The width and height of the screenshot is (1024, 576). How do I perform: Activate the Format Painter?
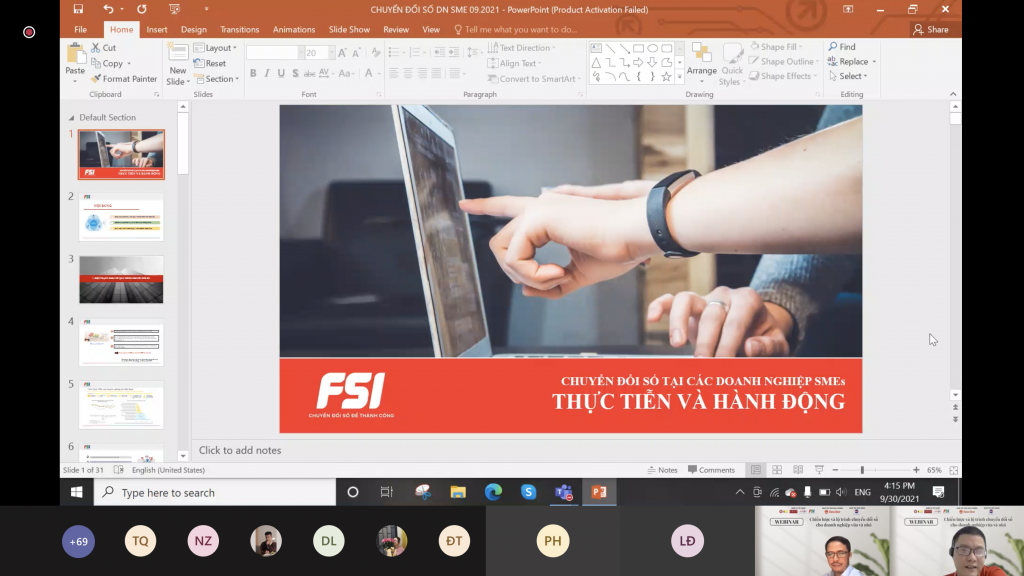pos(124,79)
